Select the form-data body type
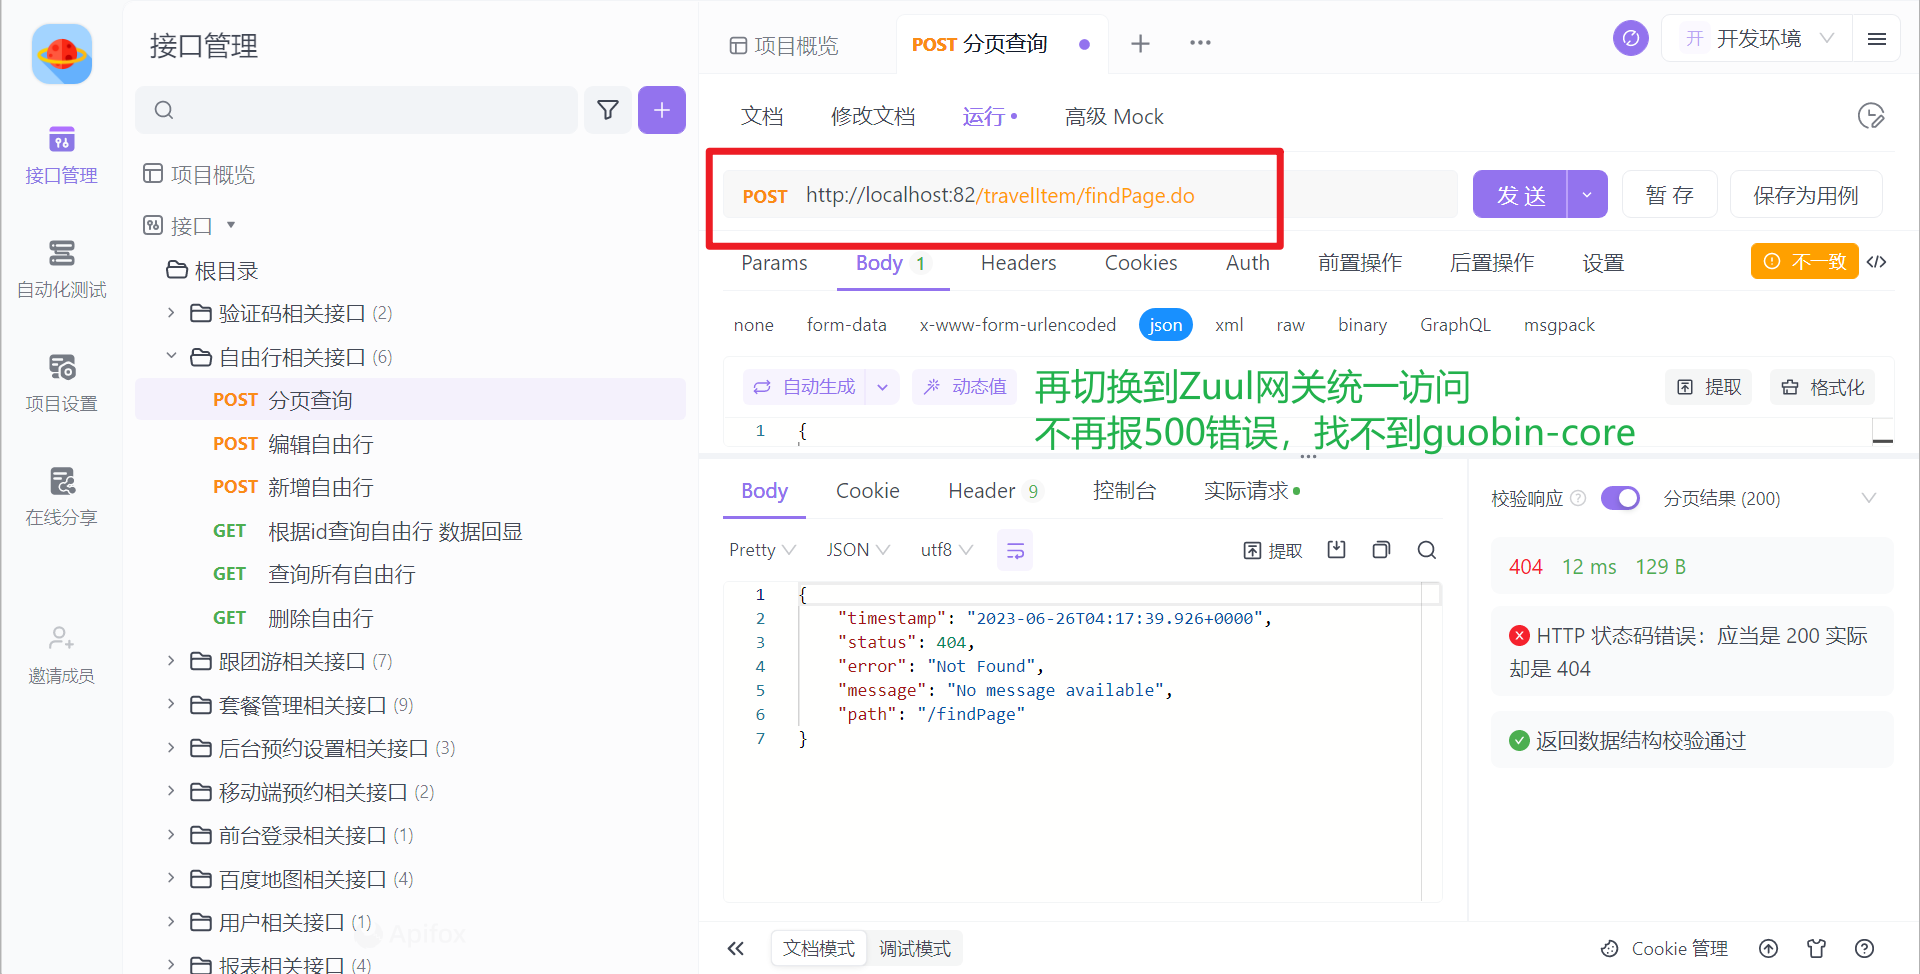 point(846,325)
